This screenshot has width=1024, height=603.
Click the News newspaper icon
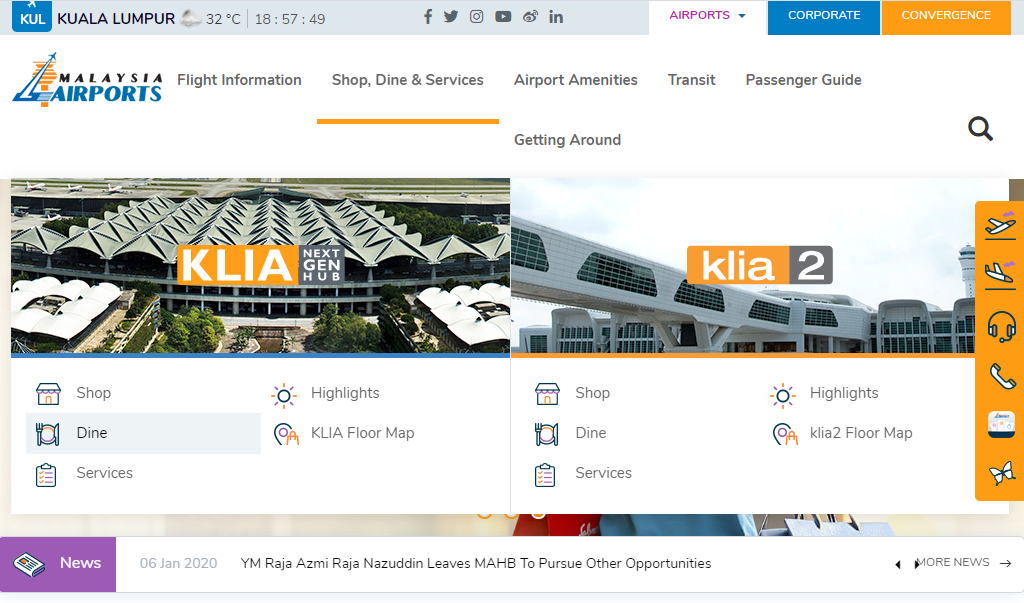point(29,564)
